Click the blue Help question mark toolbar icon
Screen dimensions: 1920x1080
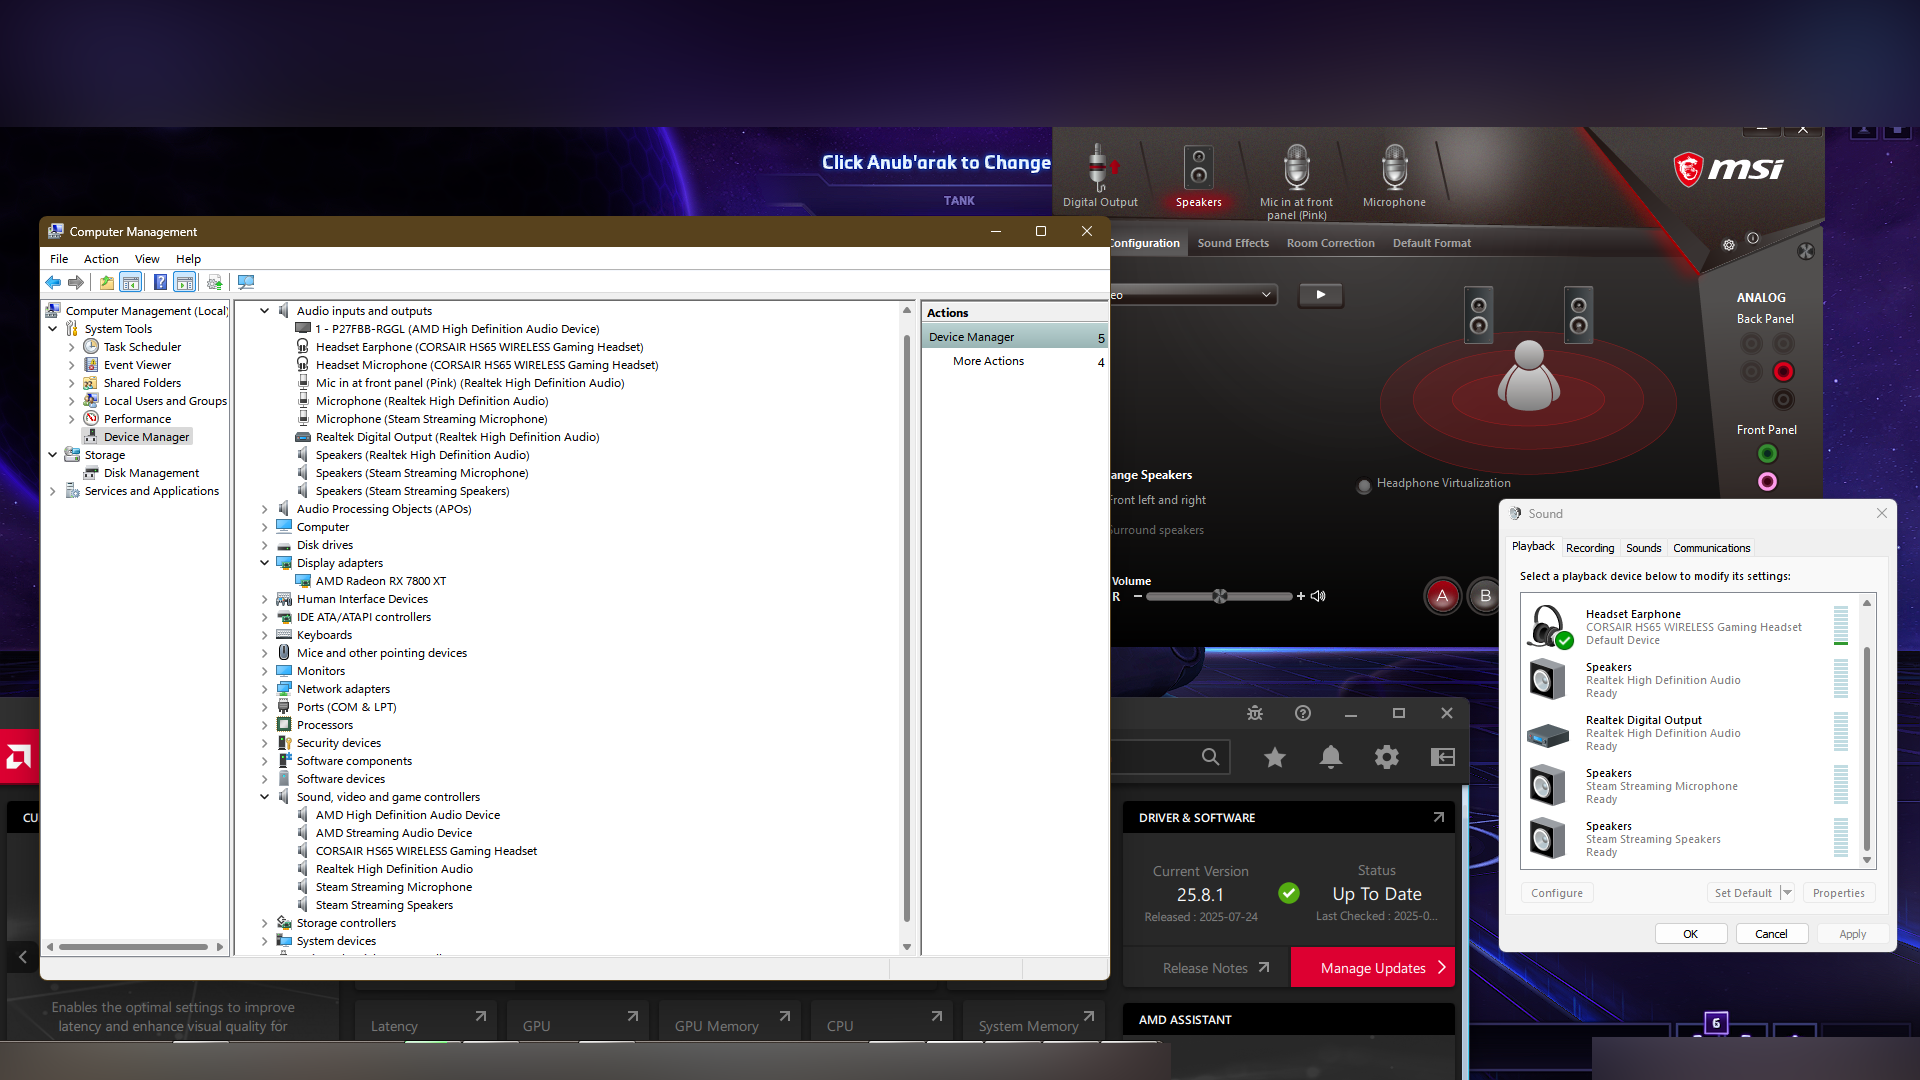pyautogui.click(x=160, y=283)
